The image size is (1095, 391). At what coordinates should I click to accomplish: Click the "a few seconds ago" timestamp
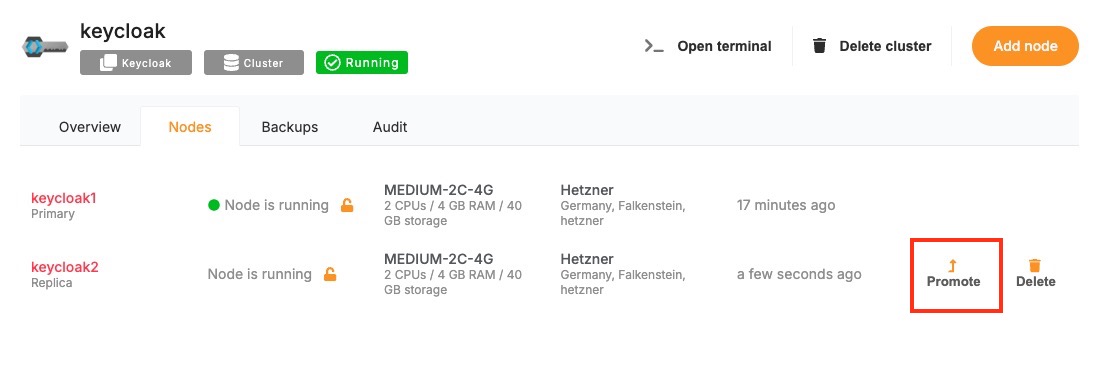(x=799, y=274)
